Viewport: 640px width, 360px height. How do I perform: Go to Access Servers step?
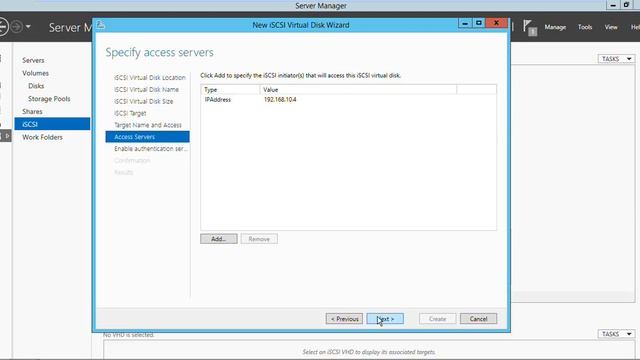[x=147, y=137]
